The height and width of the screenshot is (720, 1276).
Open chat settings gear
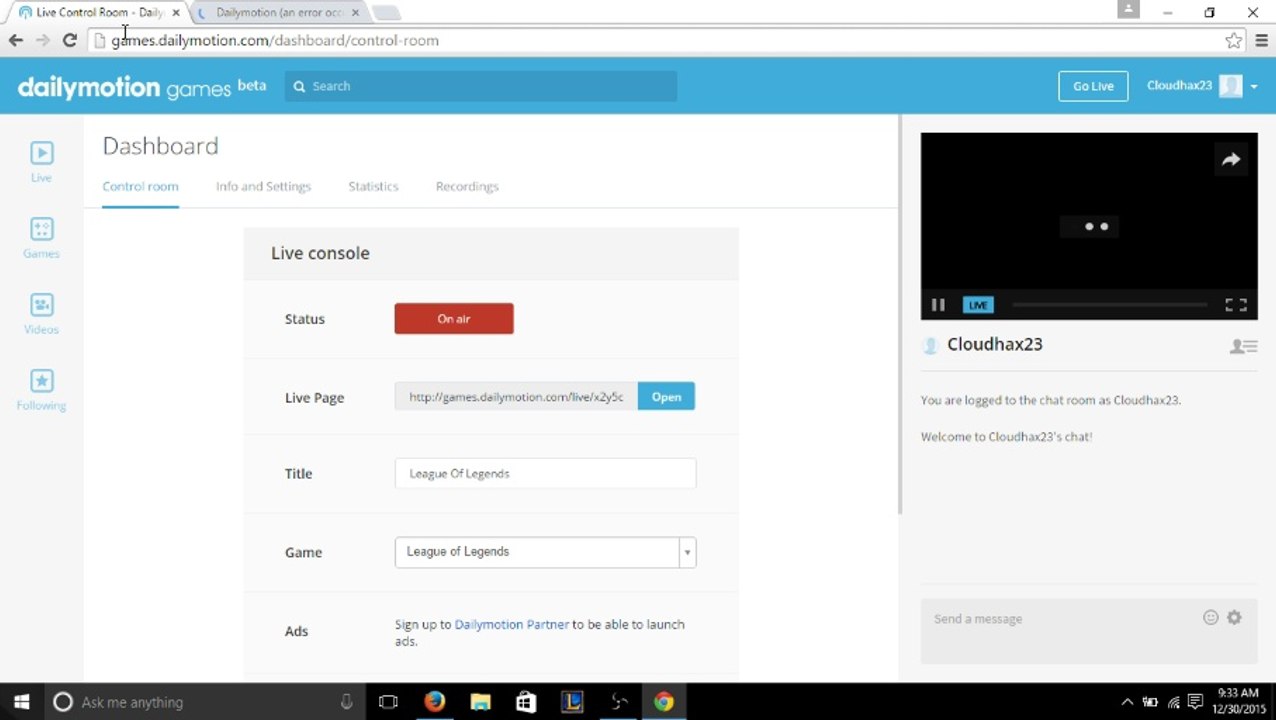pos(1234,618)
